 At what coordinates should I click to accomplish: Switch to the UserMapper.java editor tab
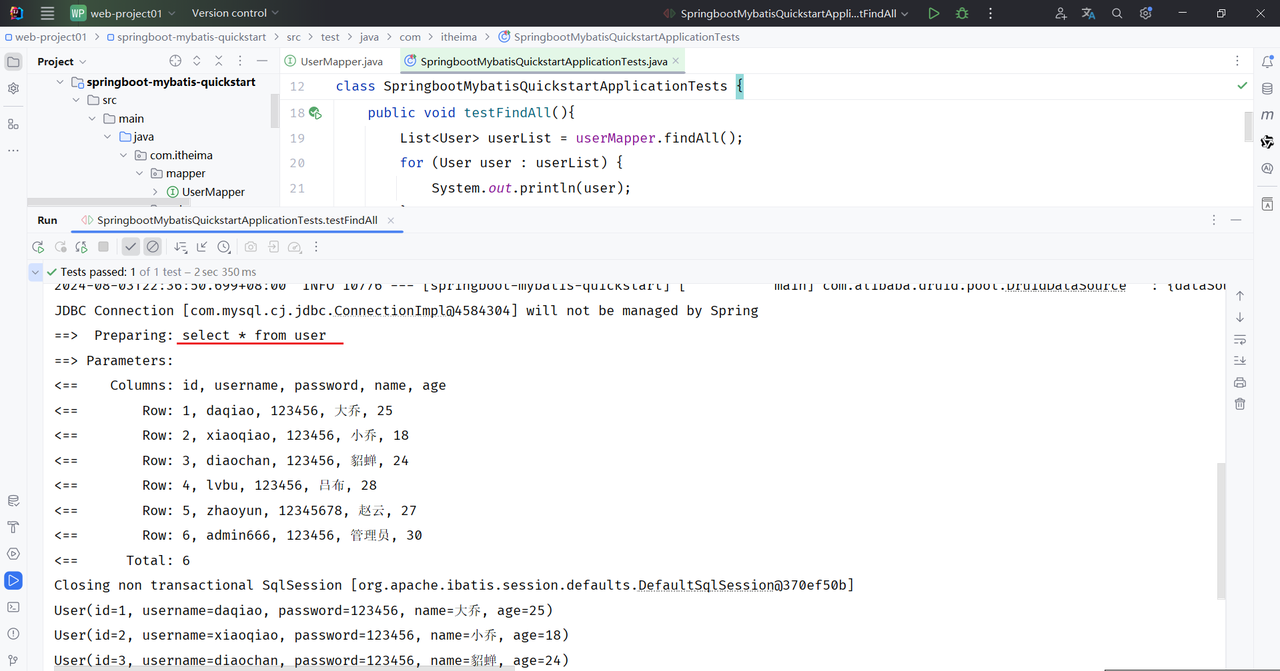(334, 62)
